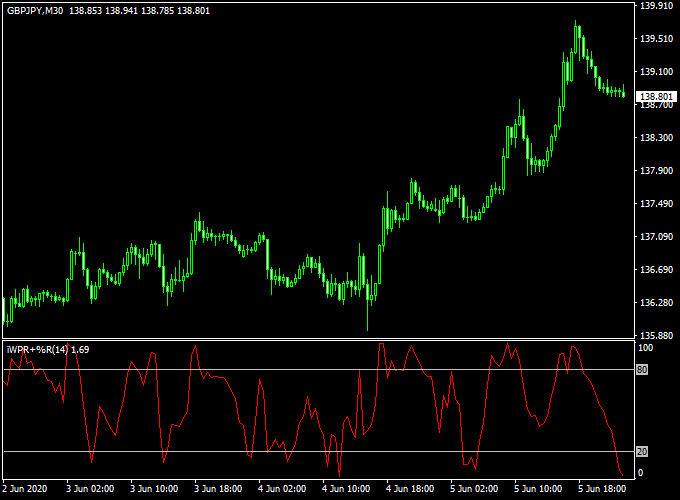
Task: Click the 138.300 price axis label
Action: [x=656, y=137]
